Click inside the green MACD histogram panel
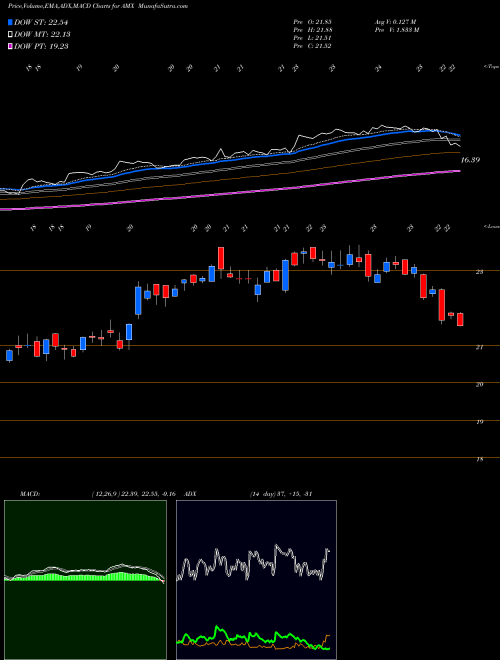 (85, 580)
